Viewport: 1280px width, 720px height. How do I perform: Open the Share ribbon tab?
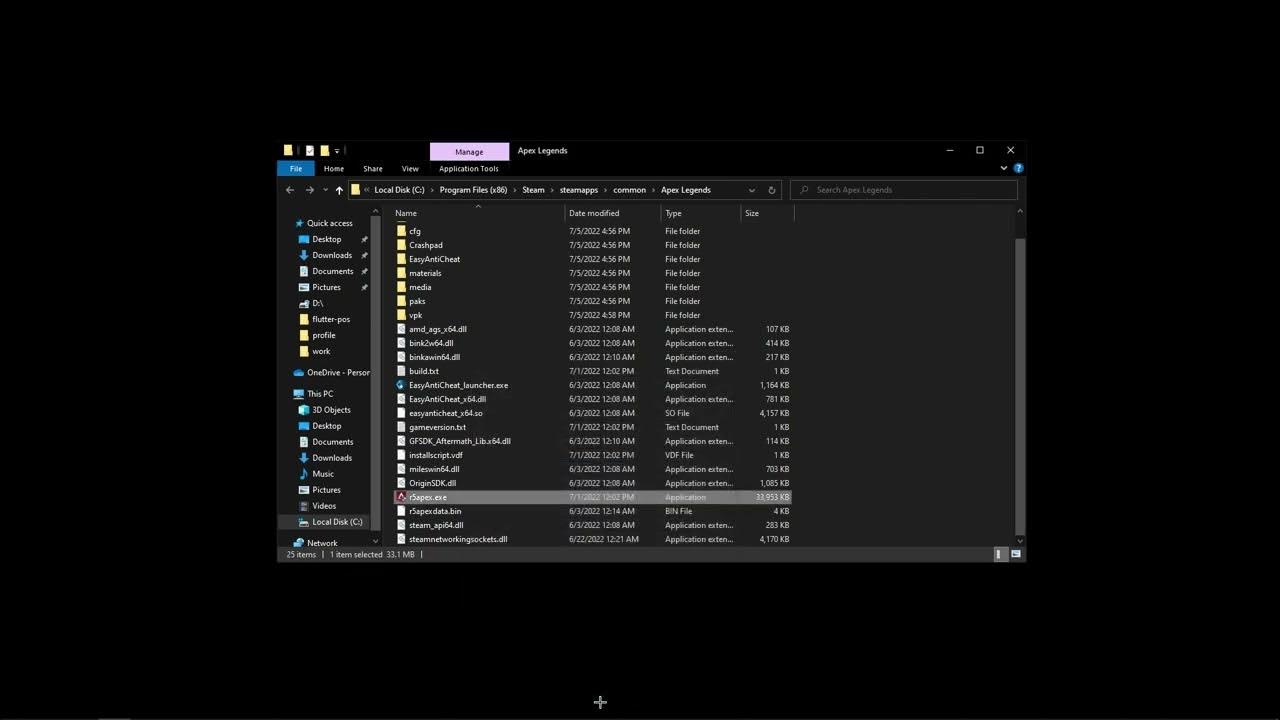pos(373,168)
